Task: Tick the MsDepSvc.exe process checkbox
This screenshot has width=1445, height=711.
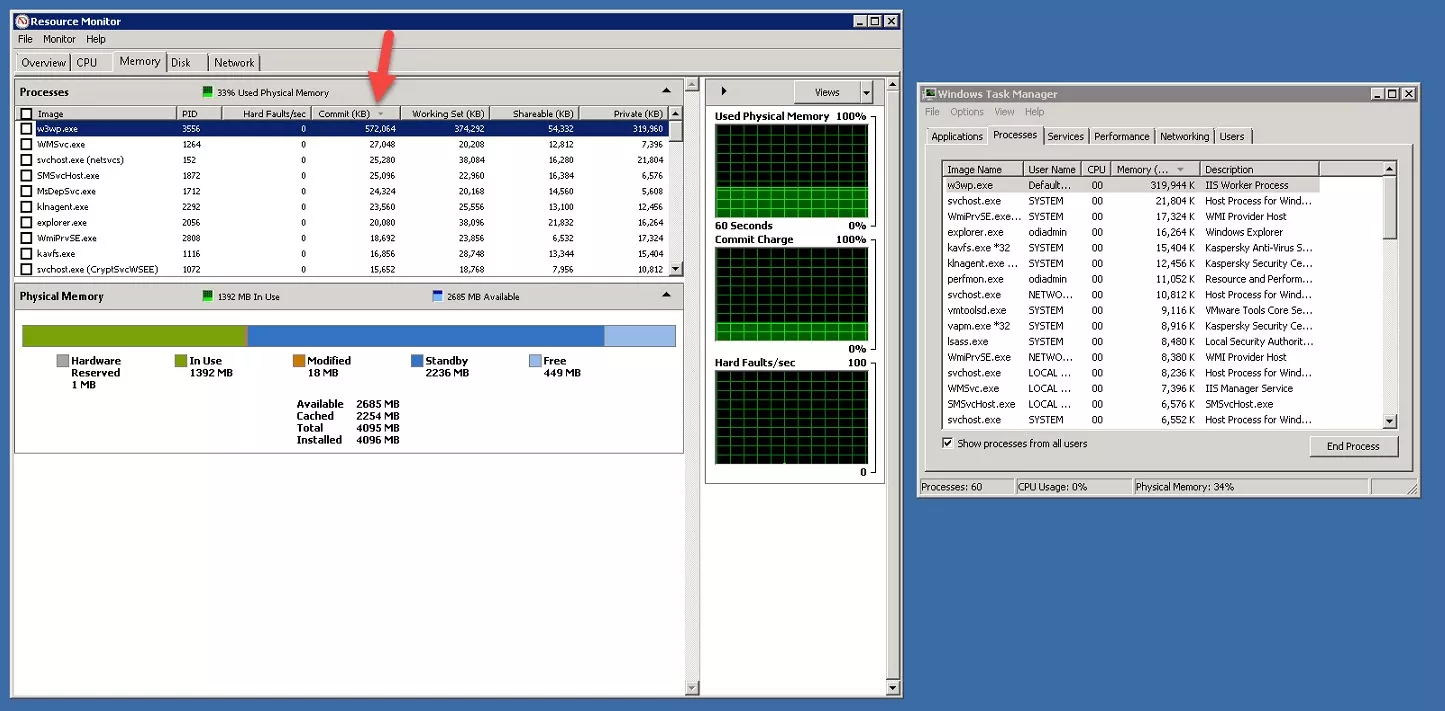Action: pyautogui.click(x=27, y=191)
